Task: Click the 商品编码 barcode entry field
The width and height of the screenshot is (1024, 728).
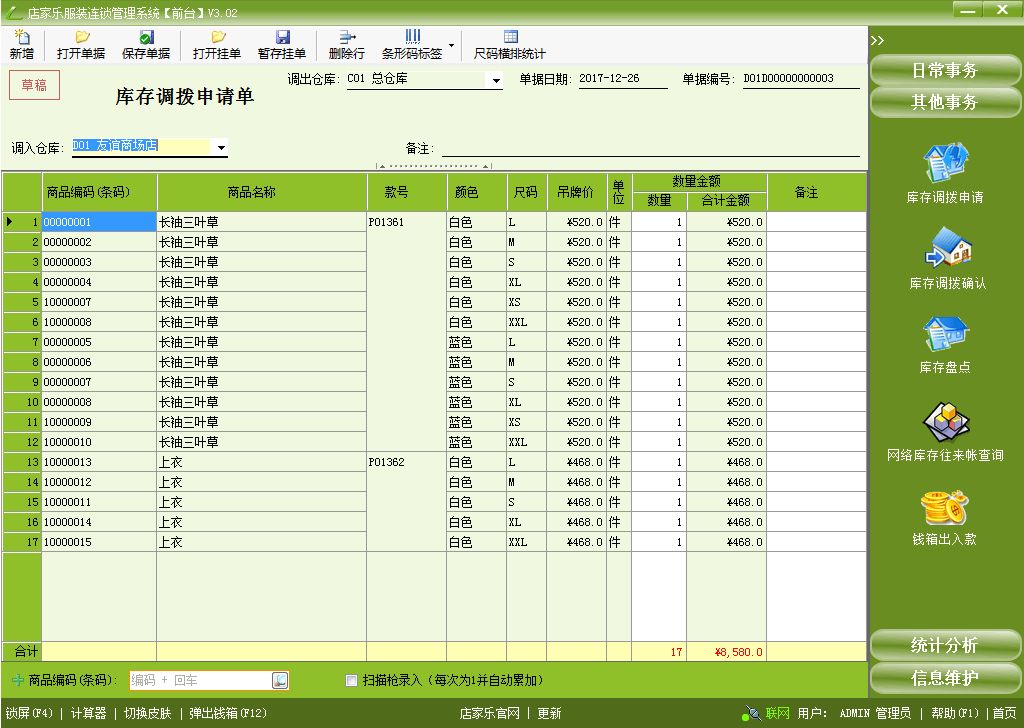Action: point(201,680)
